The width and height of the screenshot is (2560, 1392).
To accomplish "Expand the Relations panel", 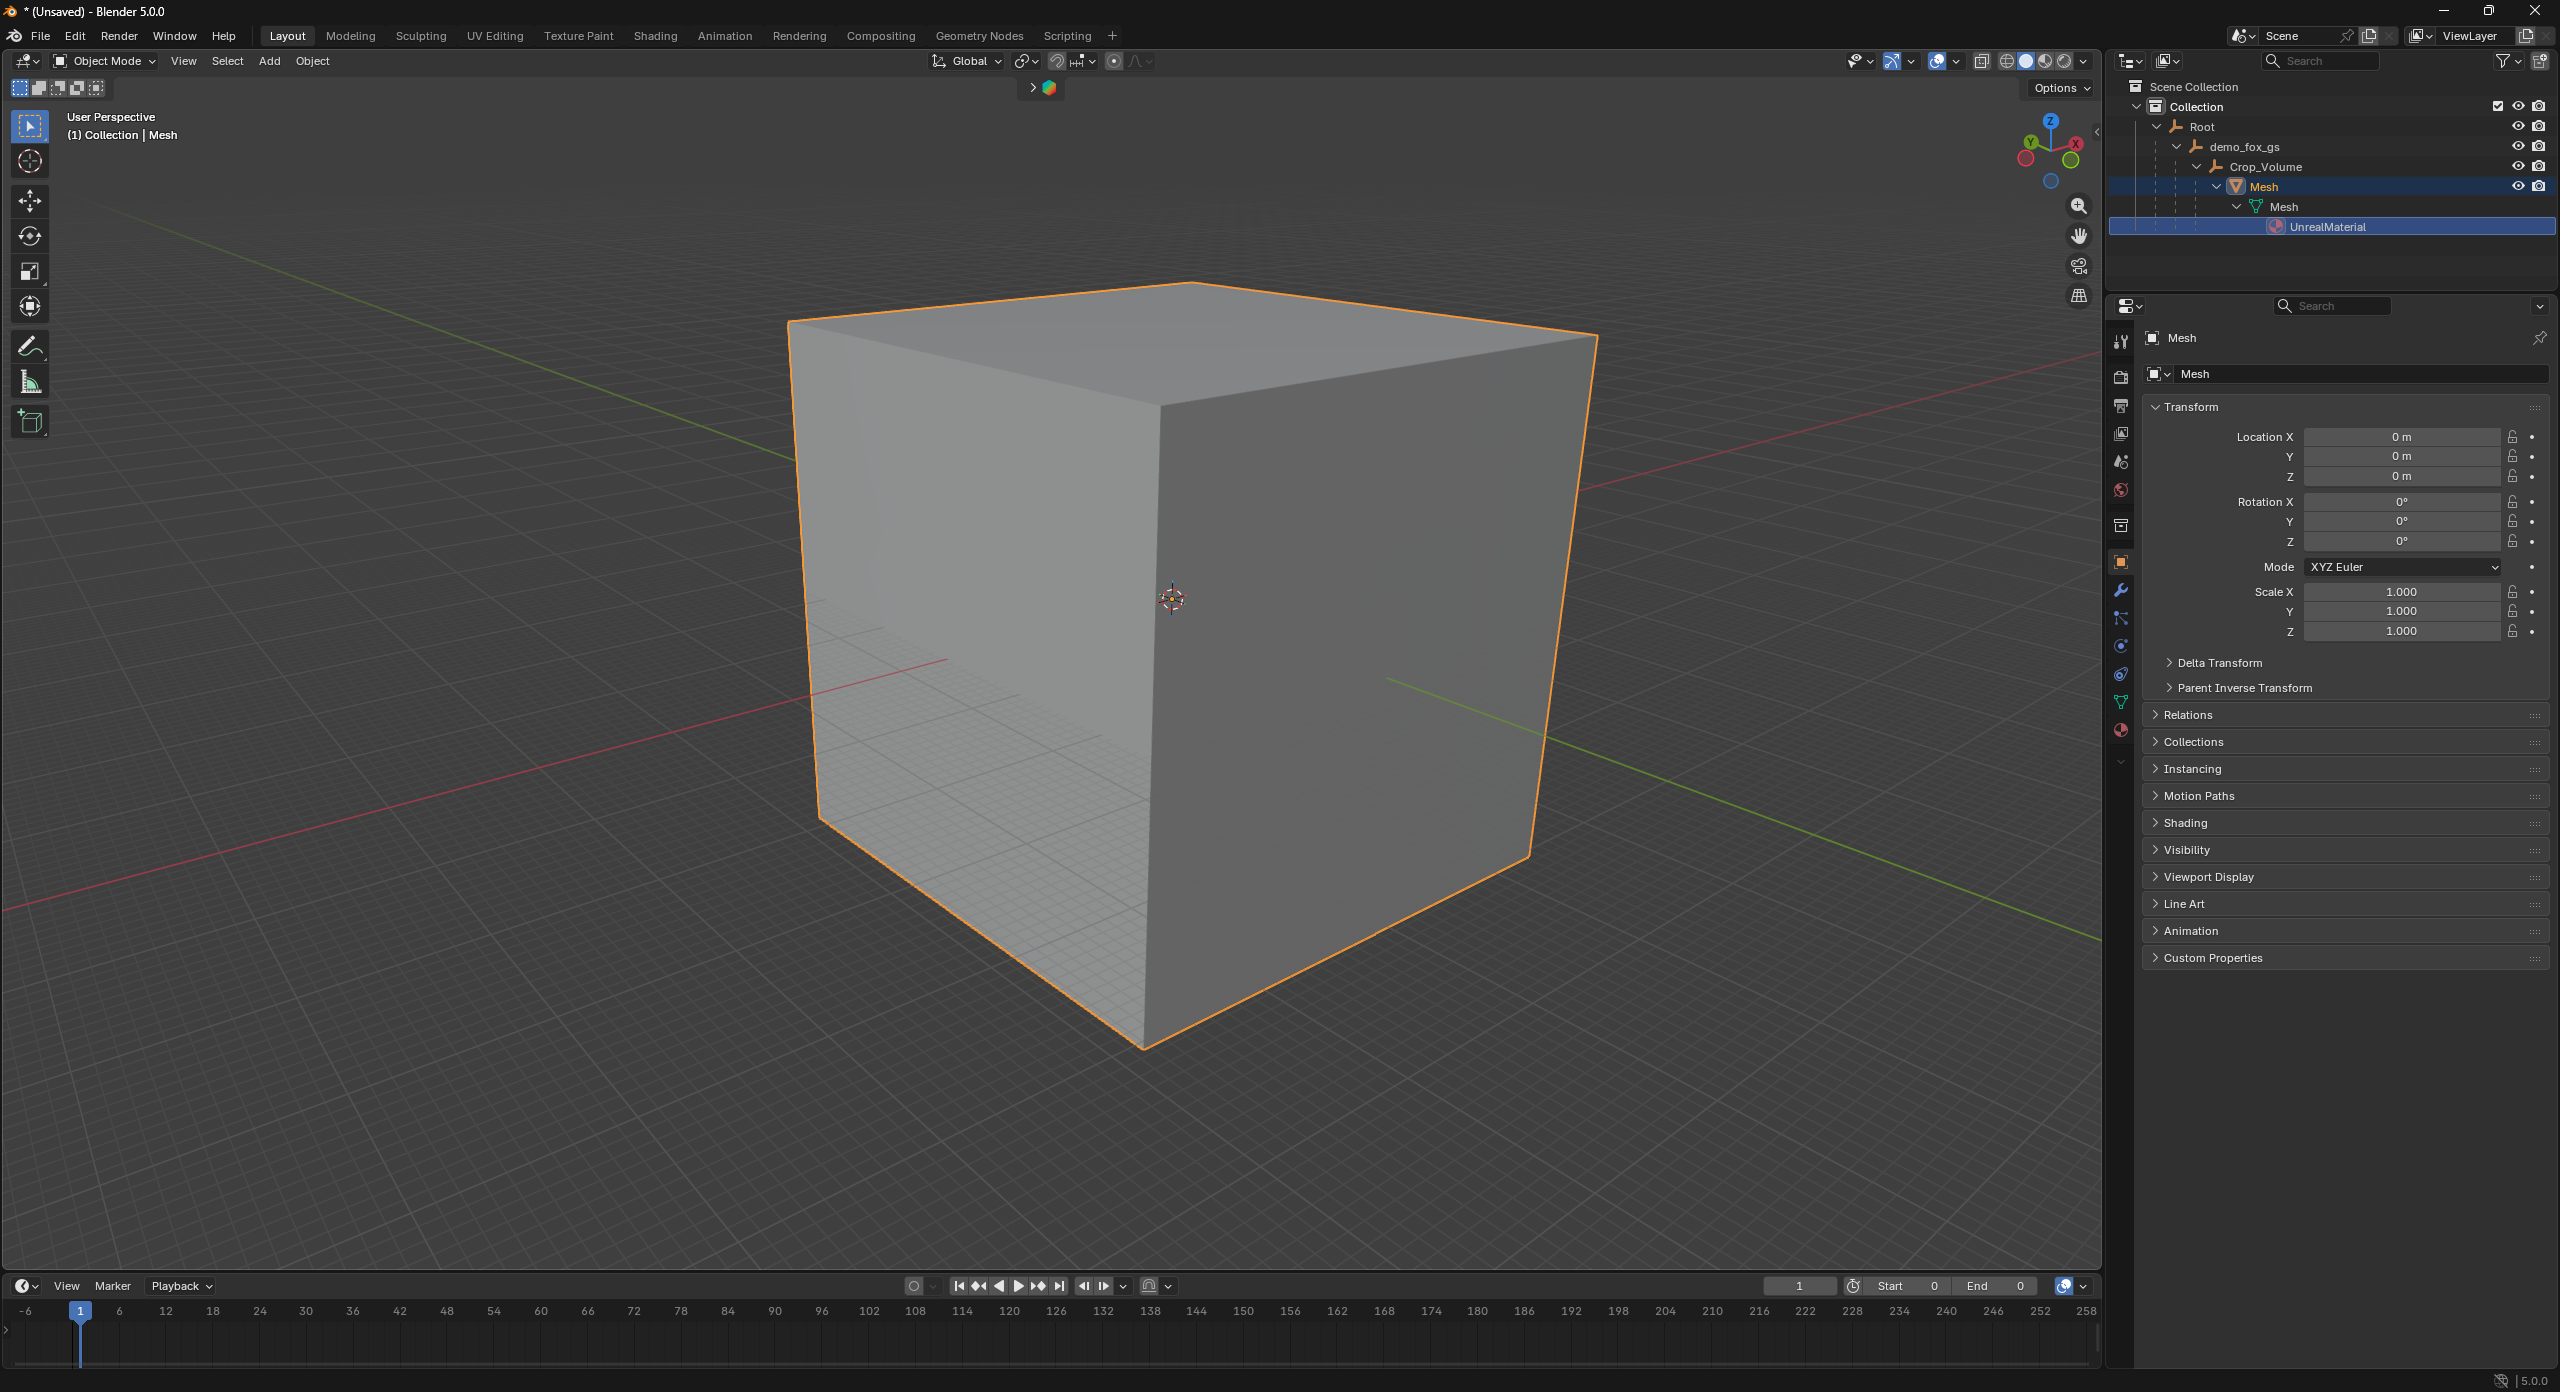I will click(x=2188, y=715).
